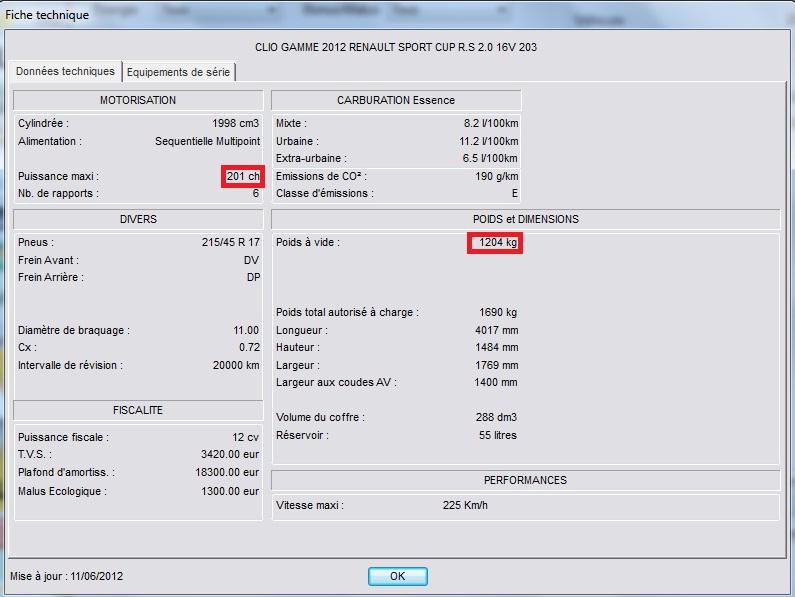Click the Plafond d'amortiss. value 18300.00 eur

(x=227, y=472)
